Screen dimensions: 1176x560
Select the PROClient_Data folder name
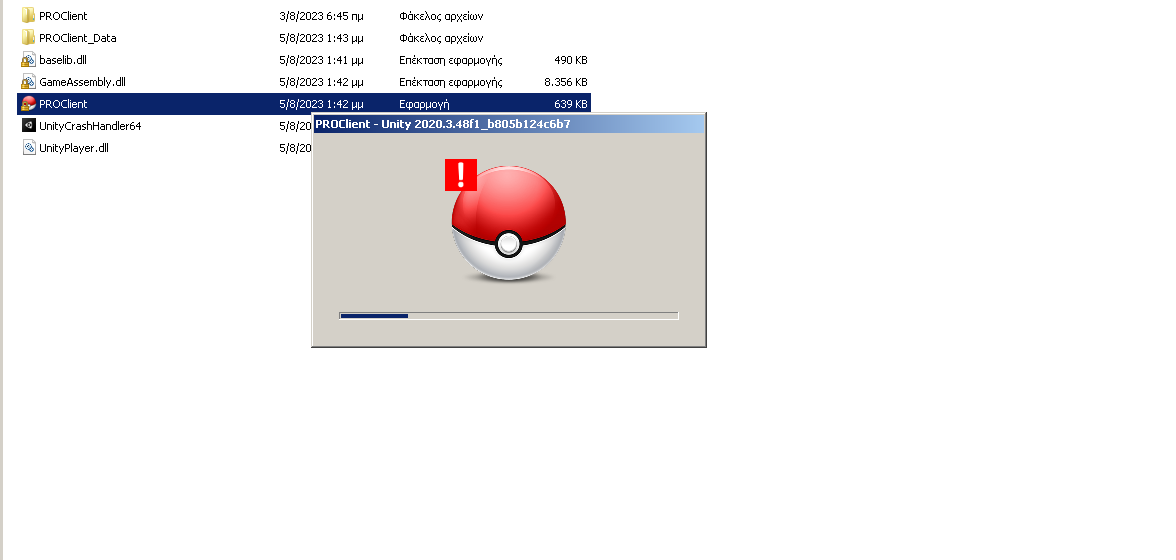77,37
